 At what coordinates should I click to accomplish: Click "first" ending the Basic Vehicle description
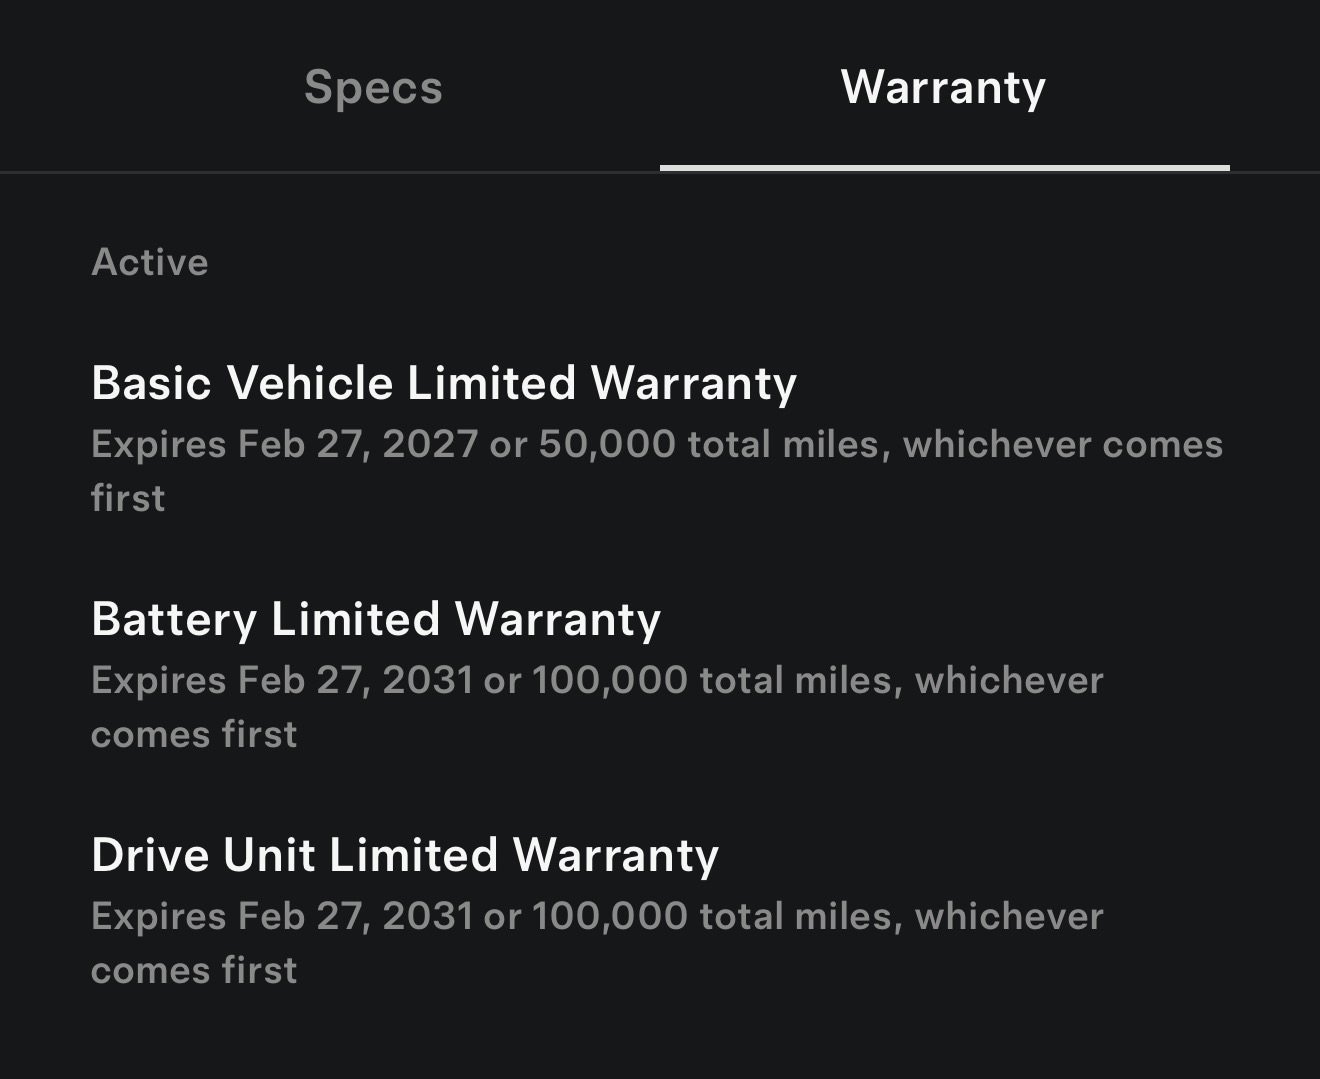tap(128, 498)
